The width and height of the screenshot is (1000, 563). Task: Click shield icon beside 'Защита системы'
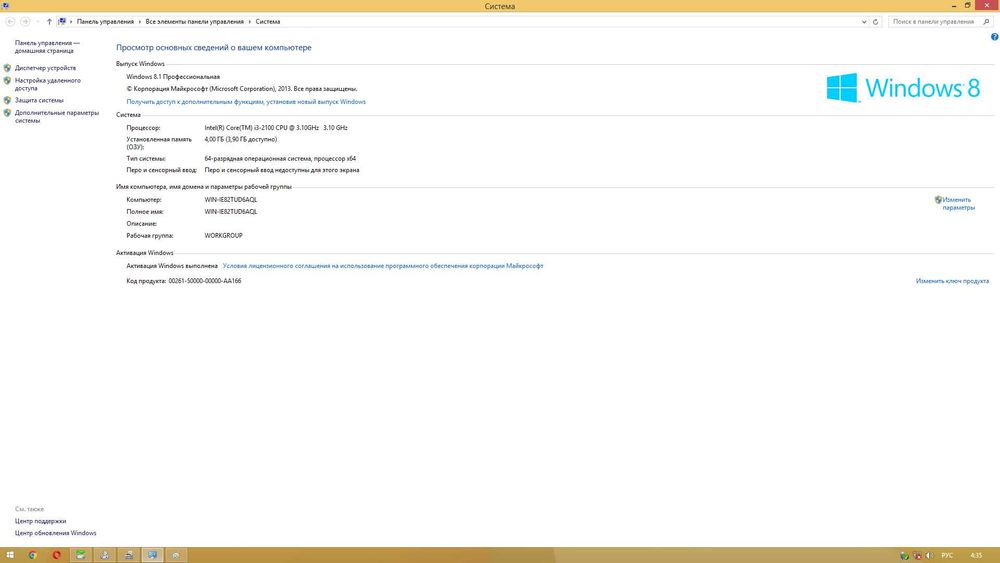[x=7, y=100]
